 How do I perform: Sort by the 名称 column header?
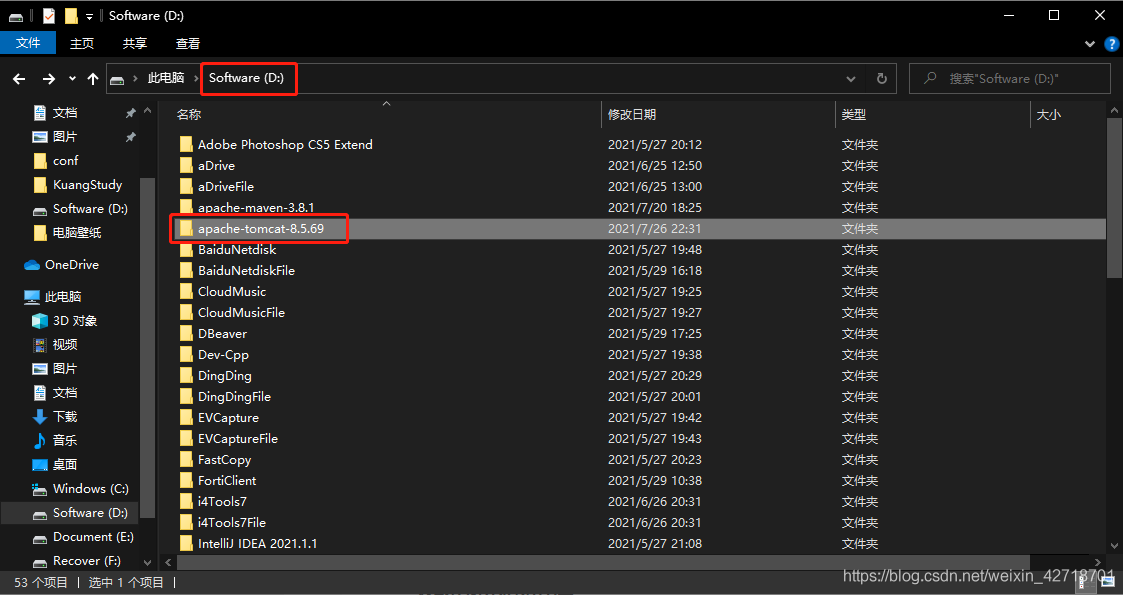coord(189,115)
